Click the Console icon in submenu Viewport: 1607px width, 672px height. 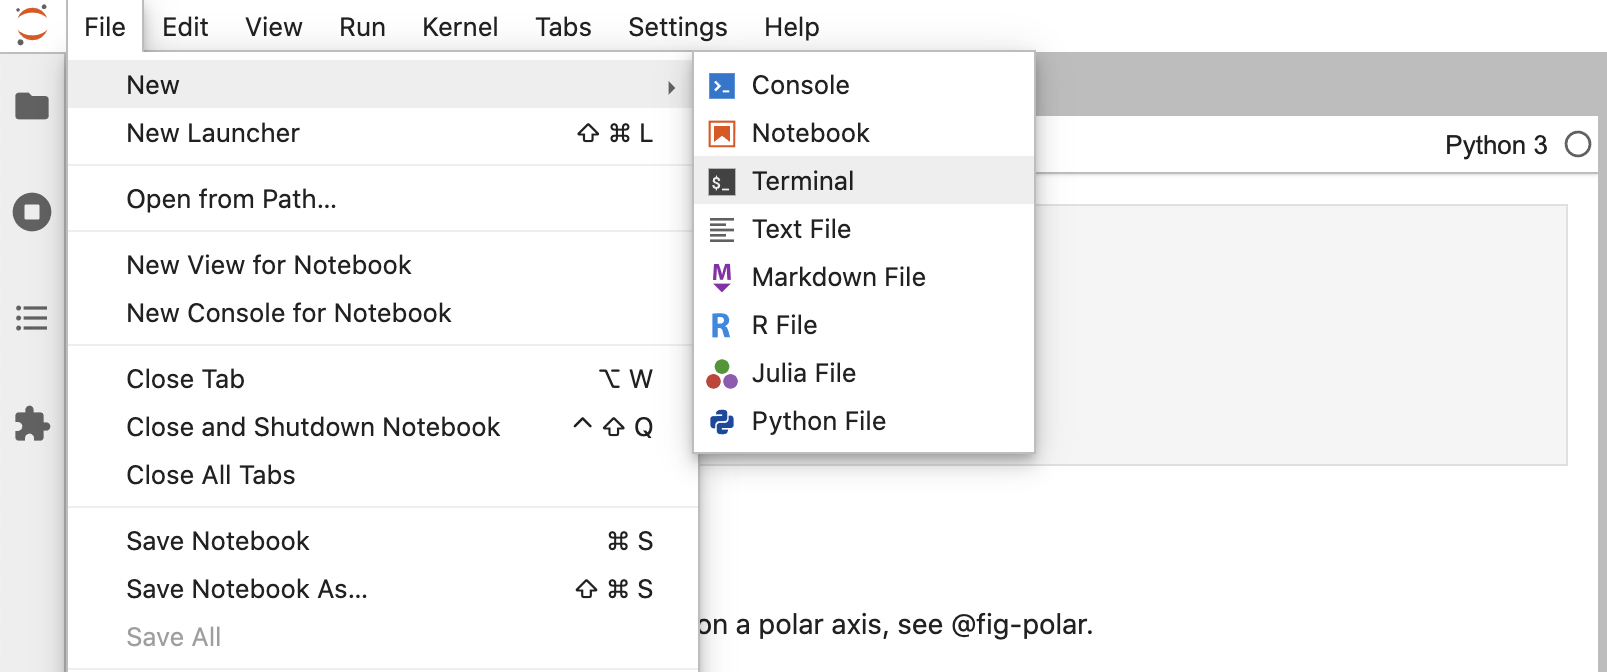click(722, 86)
